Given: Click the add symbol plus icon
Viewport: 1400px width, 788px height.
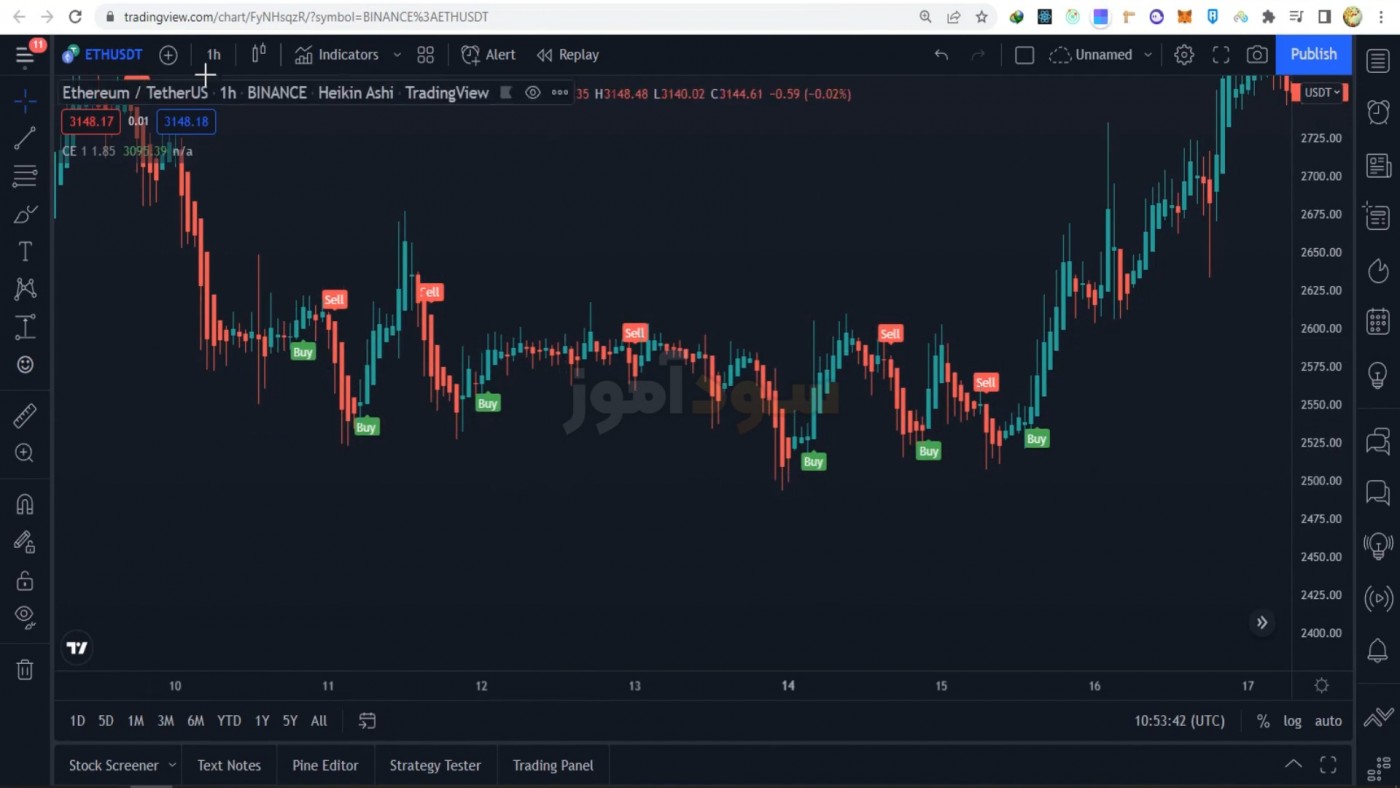Looking at the screenshot, I should coord(168,55).
